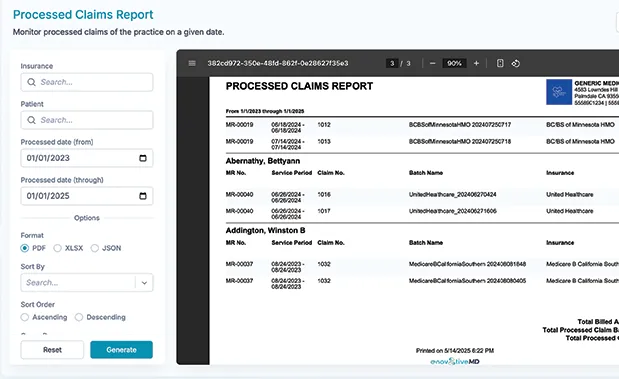Select the PDF format option
Viewport: 619px width, 379px height.
(24, 248)
